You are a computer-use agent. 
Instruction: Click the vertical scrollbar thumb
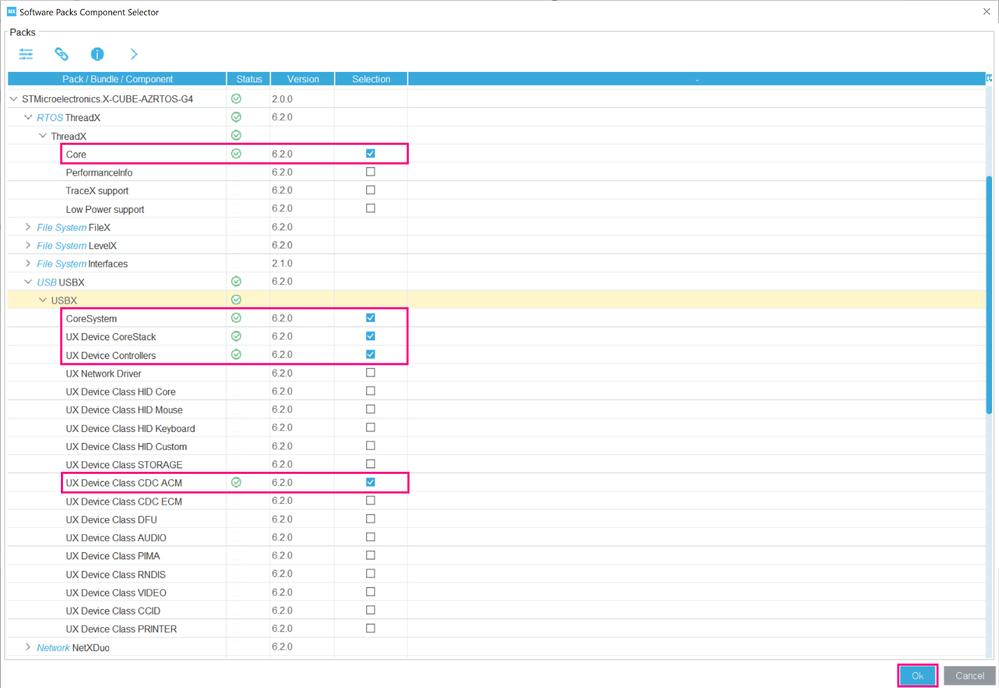click(x=989, y=294)
